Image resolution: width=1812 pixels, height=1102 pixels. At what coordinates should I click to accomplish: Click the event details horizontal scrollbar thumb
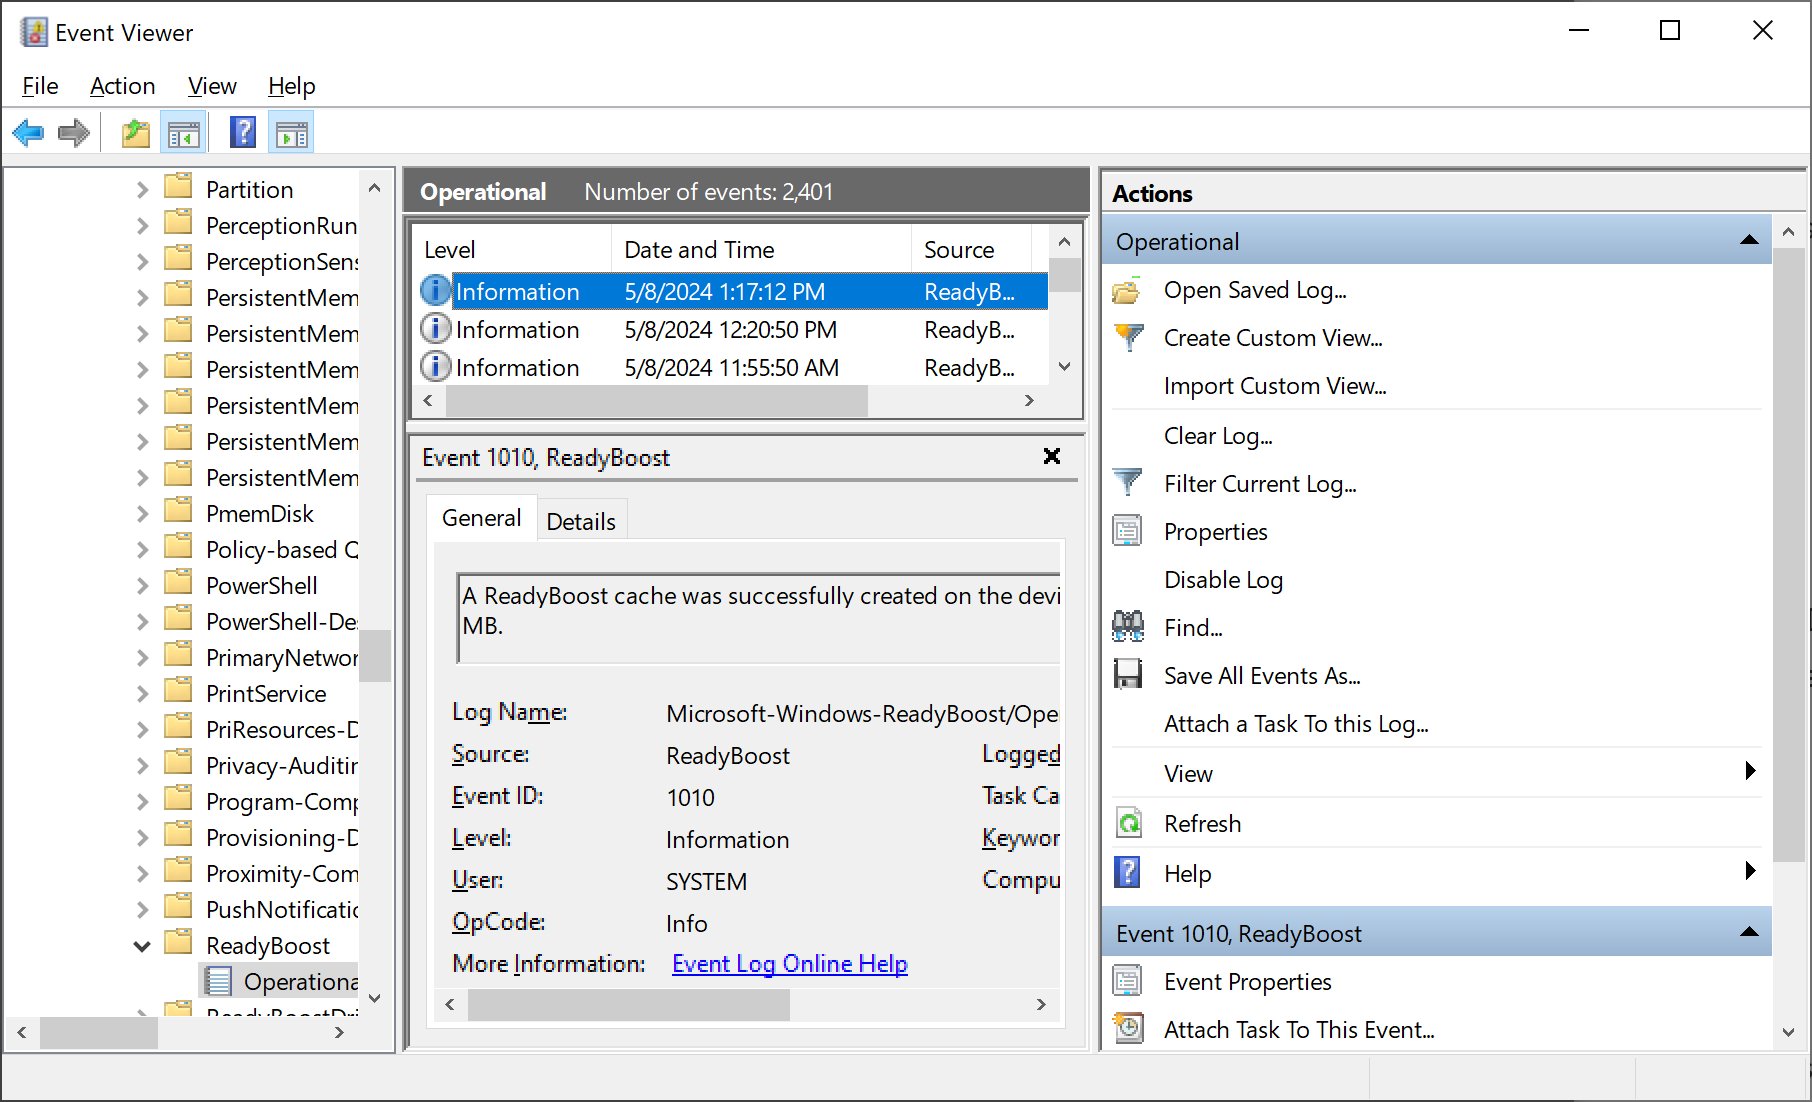point(629,1005)
